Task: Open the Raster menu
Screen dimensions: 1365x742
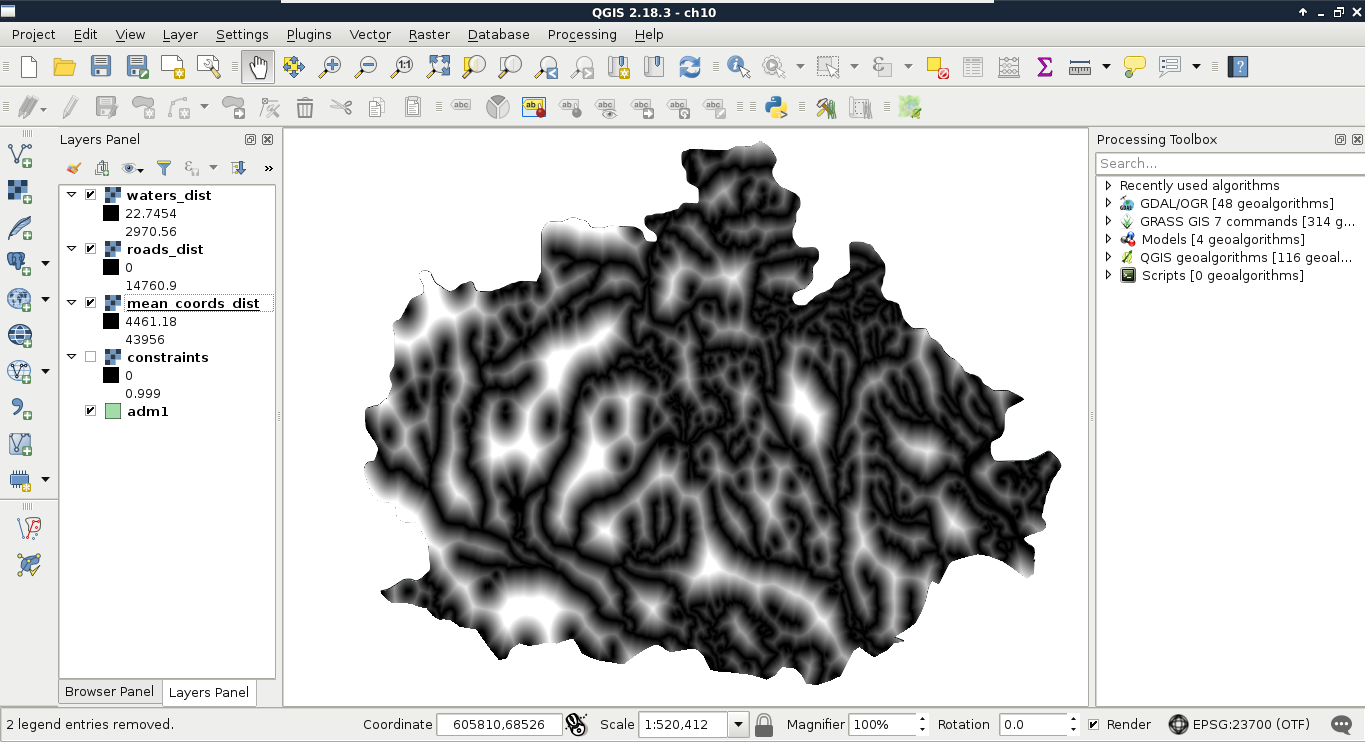Action: 429,34
